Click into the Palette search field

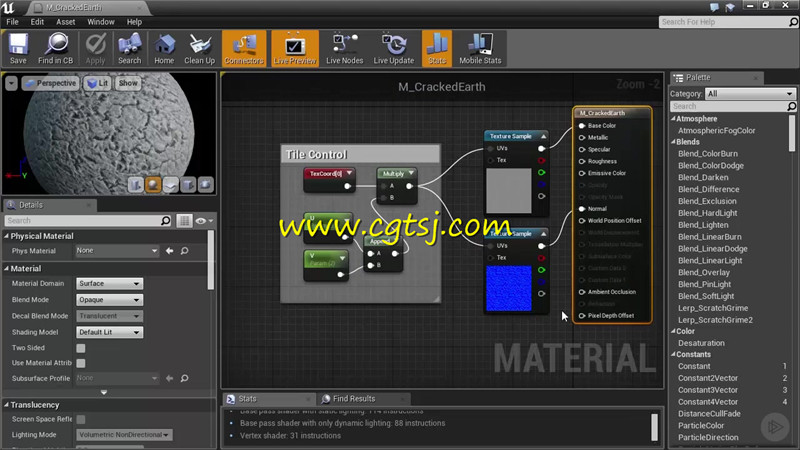(728, 106)
